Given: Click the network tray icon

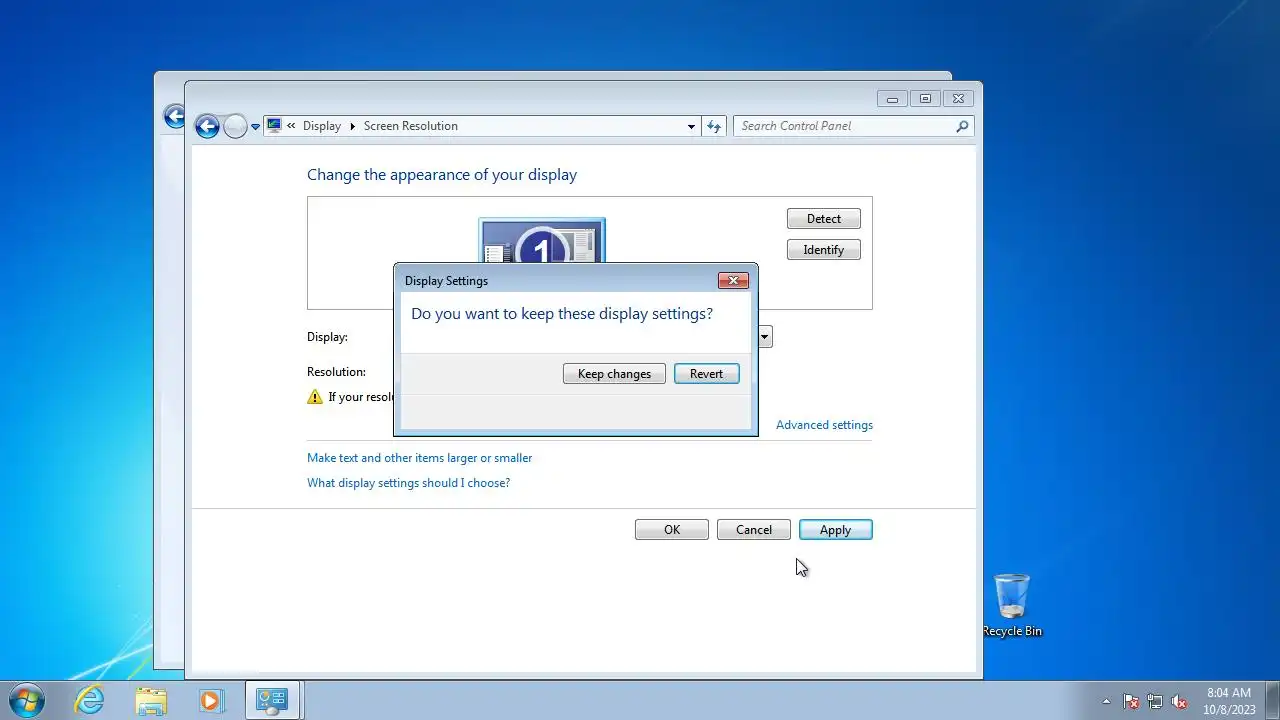Looking at the screenshot, I should (x=1155, y=701).
